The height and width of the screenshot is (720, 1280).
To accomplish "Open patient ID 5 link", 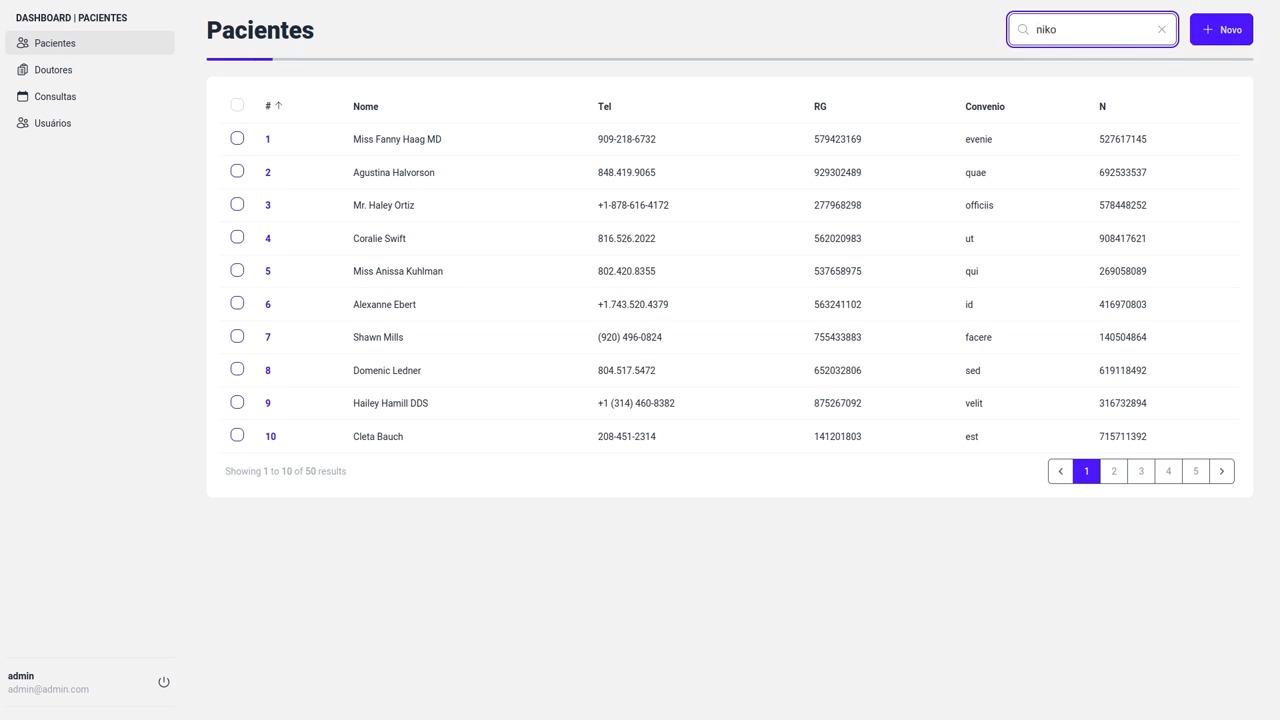I will tap(268, 272).
